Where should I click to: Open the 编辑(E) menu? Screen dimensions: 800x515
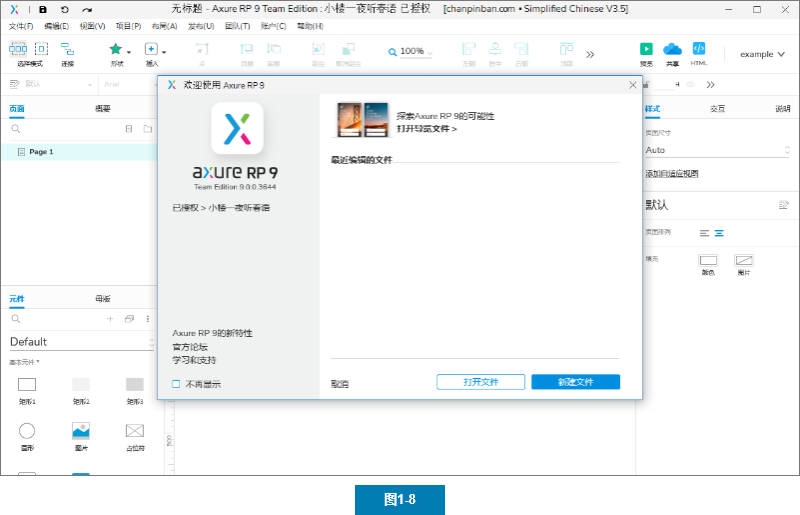coord(57,26)
